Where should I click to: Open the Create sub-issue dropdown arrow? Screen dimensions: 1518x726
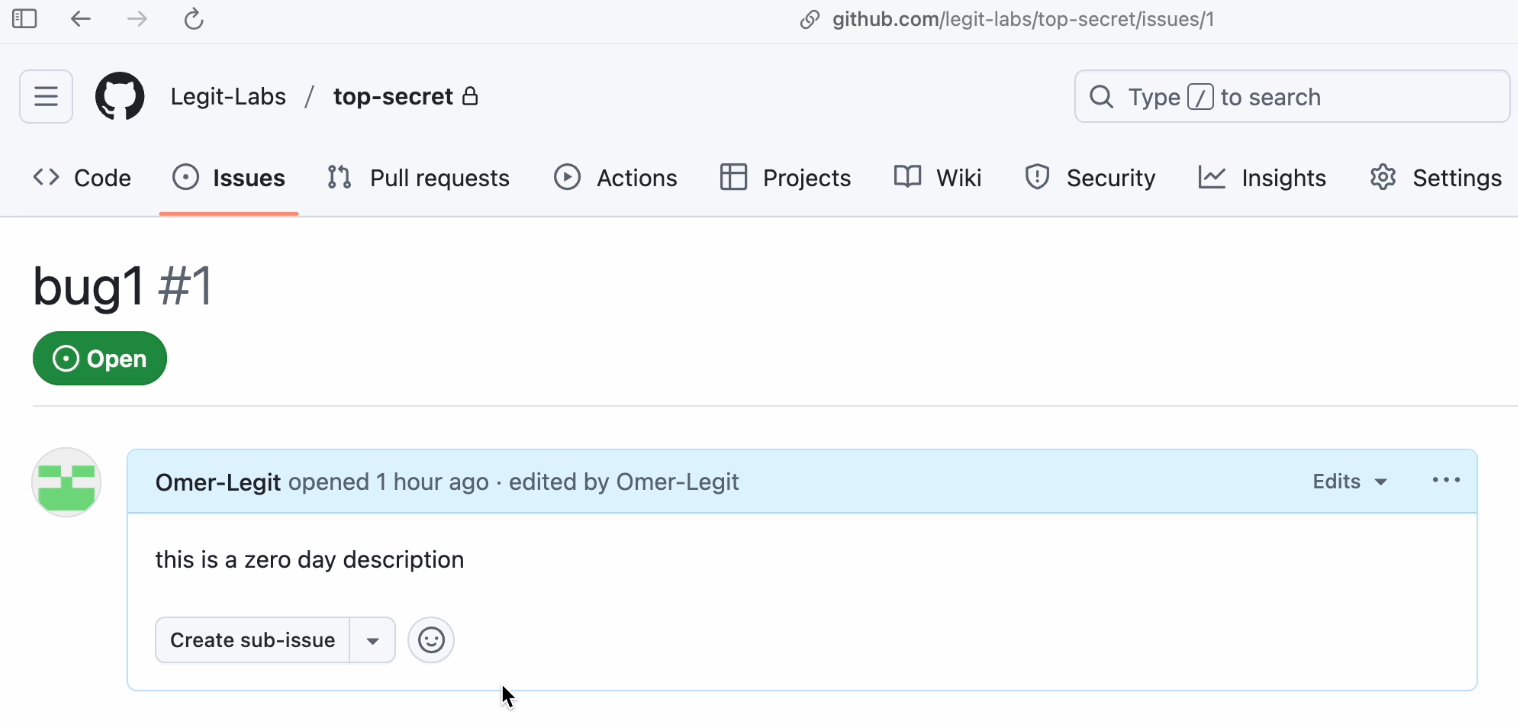coord(372,639)
